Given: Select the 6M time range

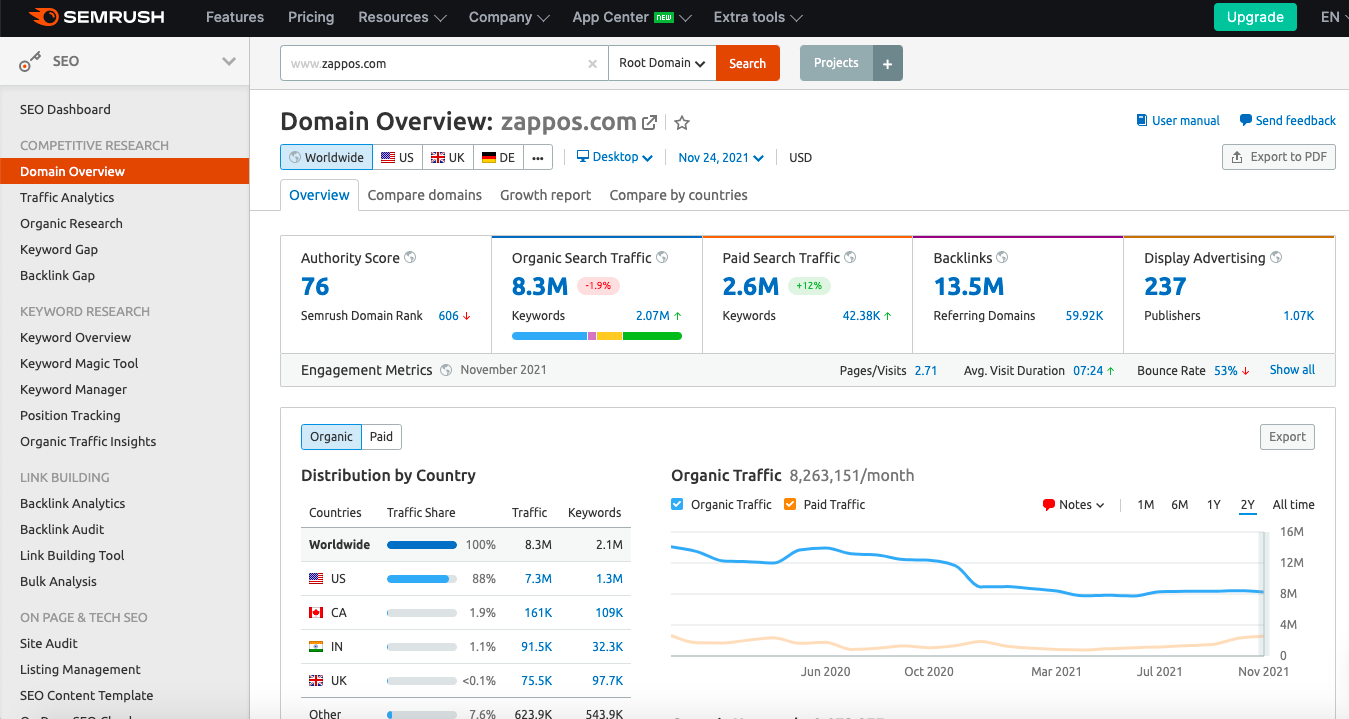Looking at the screenshot, I should (x=1180, y=505).
